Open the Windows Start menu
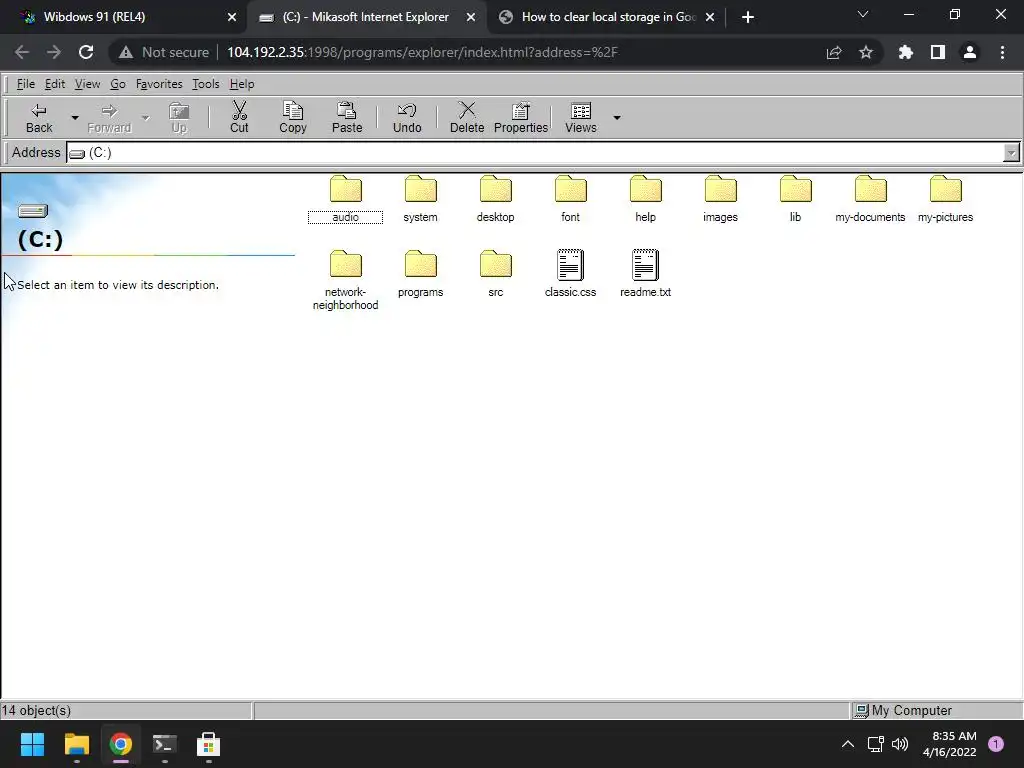The image size is (1024, 768). tap(32, 744)
